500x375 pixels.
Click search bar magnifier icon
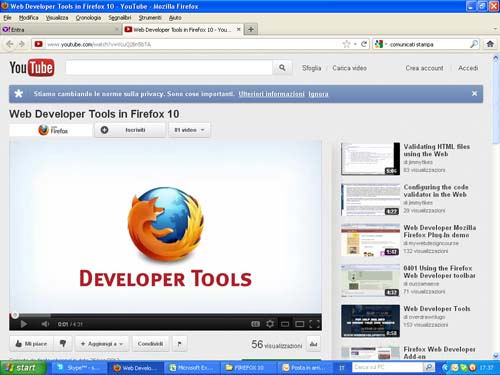click(x=474, y=44)
